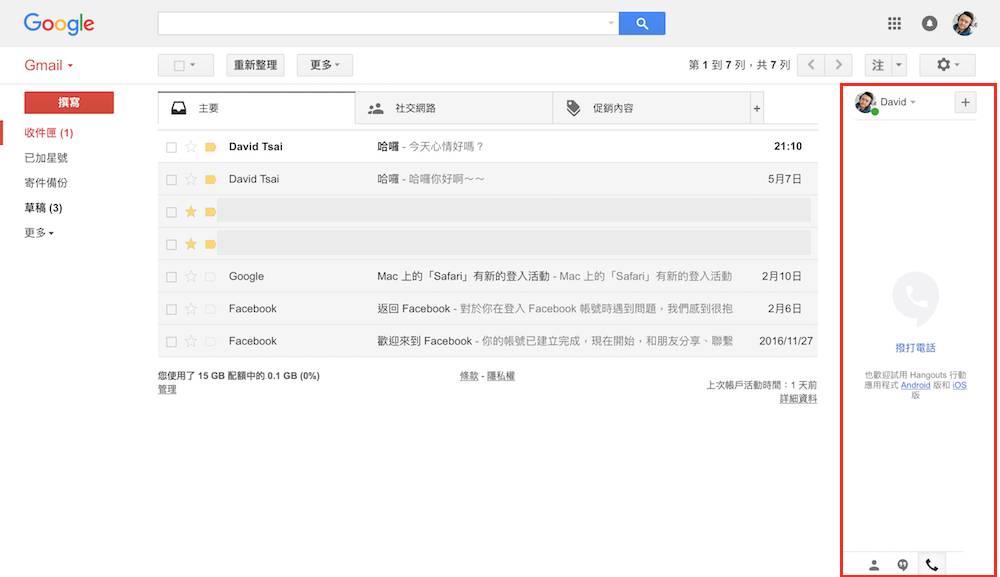Select checkbox for first David Tsai email

point(172,147)
